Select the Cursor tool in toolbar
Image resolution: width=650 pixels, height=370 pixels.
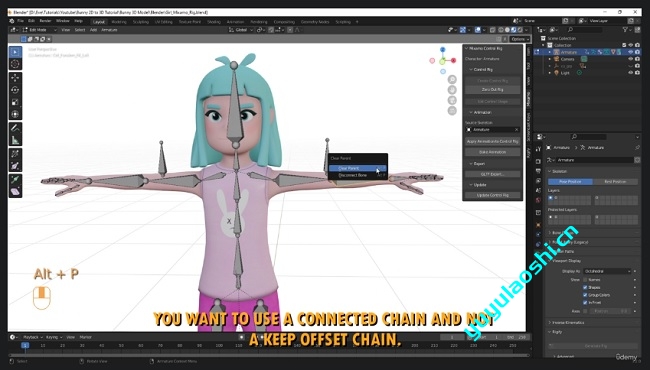15,64
